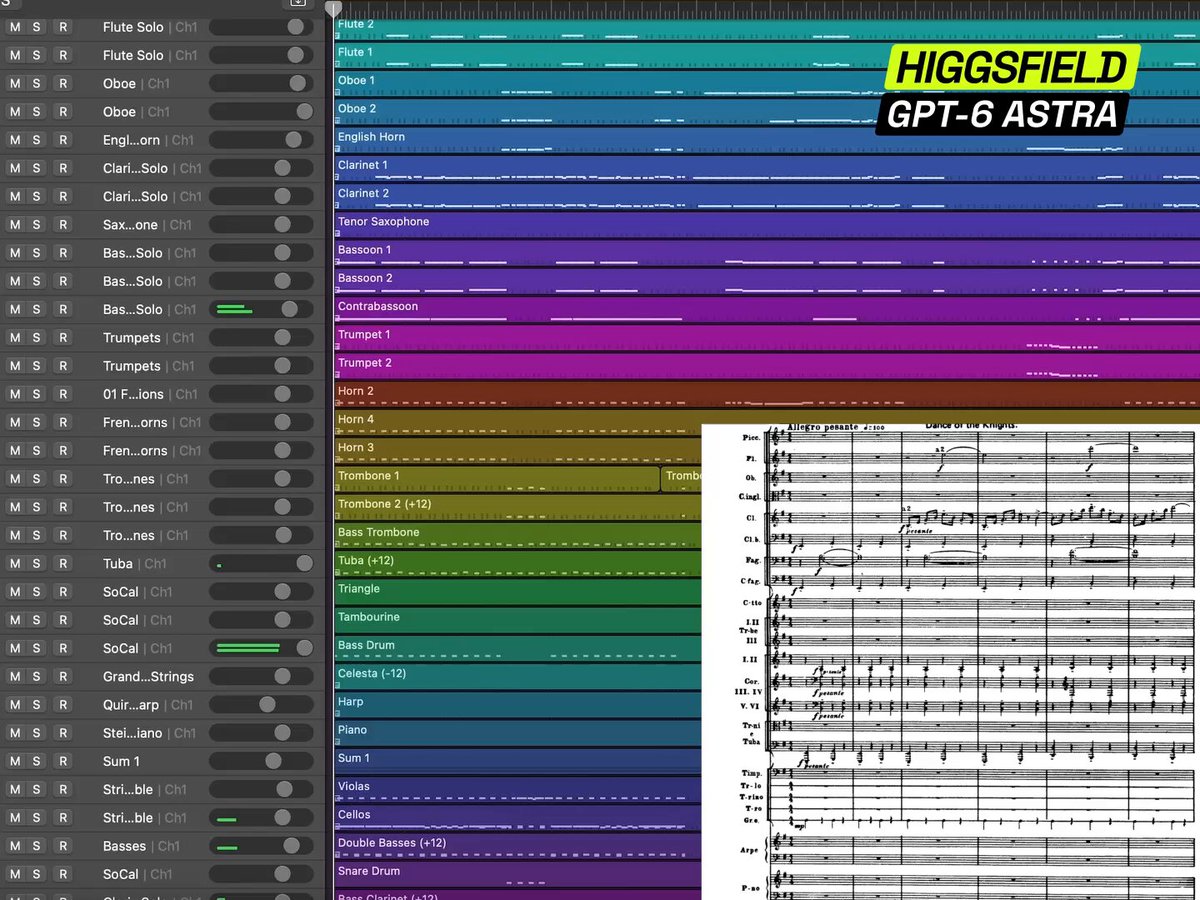Click the playhead at the ruler top
This screenshot has width=1200, height=900.
point(333,8)
